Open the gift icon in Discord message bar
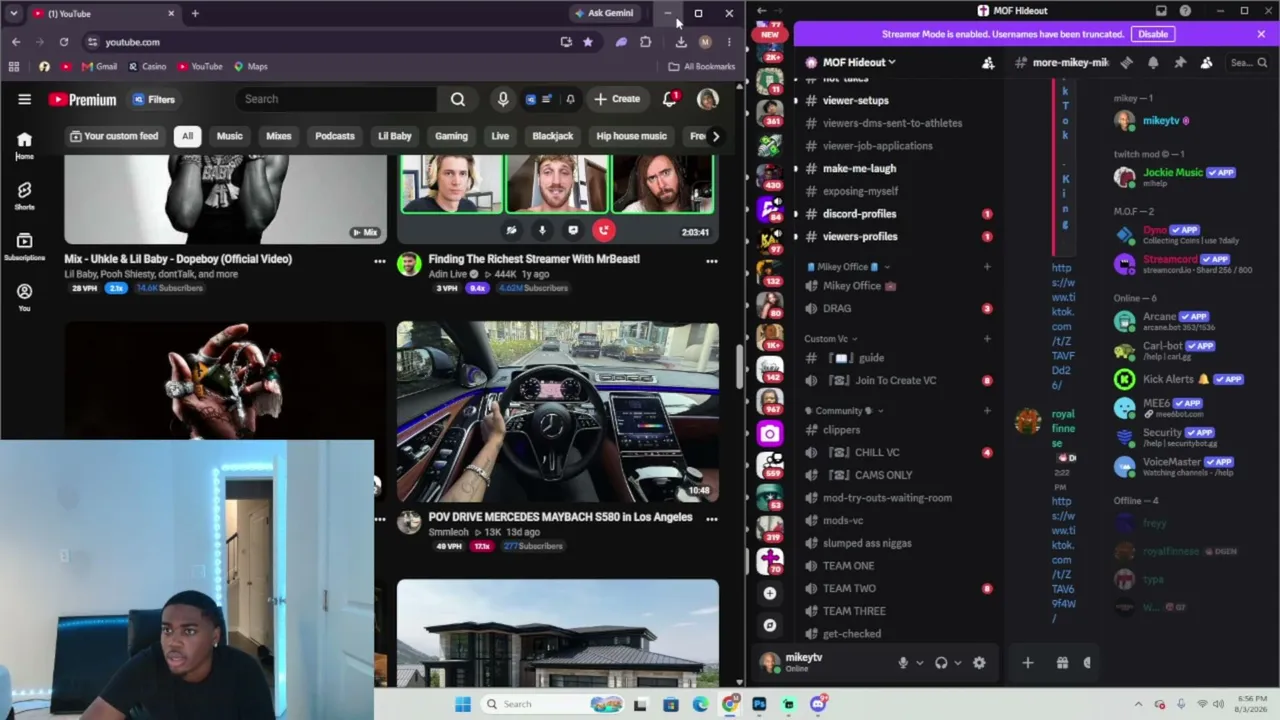This screenshot has height=720, width=1280. pos(1062,662)
